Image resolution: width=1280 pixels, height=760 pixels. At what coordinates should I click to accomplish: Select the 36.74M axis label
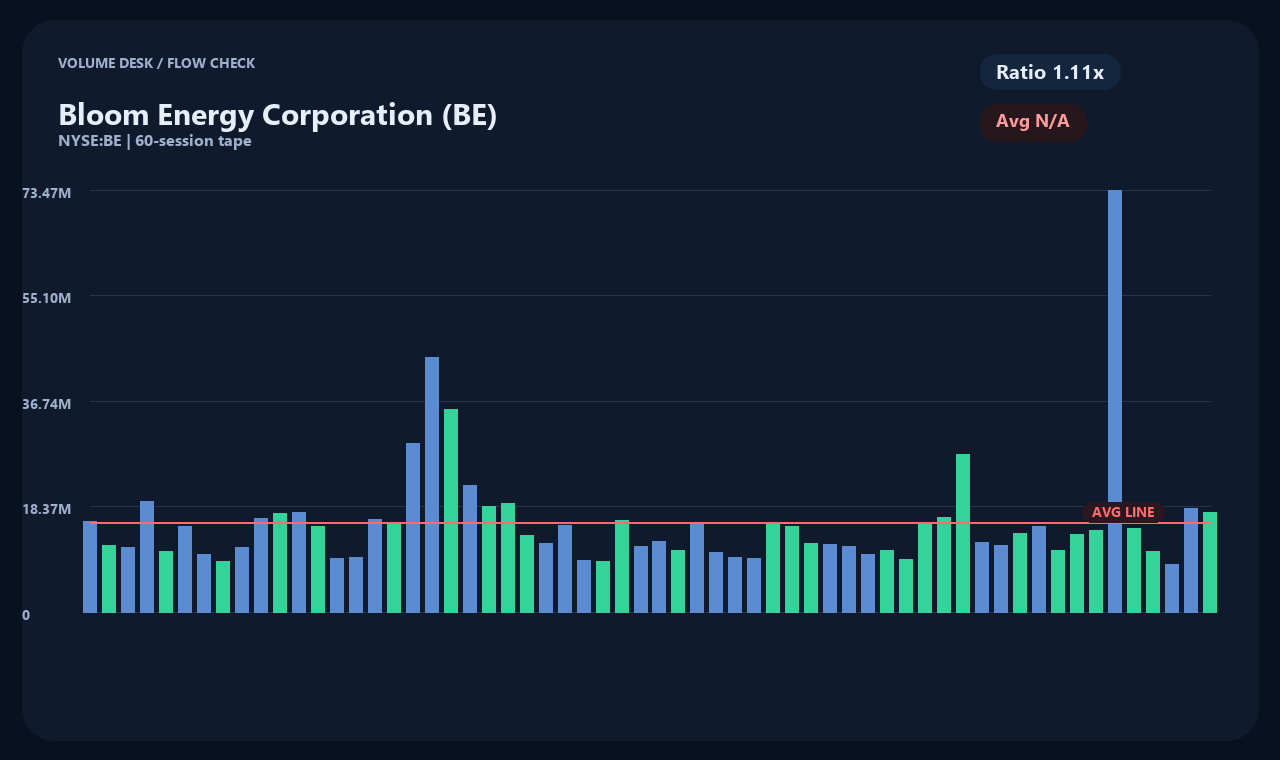click(47, 404)
